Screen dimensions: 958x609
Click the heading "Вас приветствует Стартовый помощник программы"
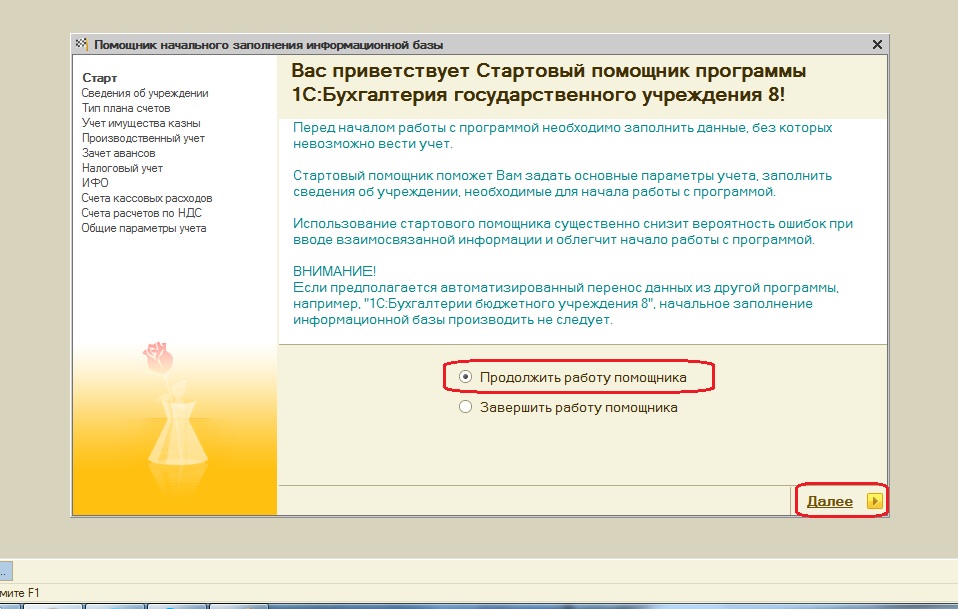549,71
